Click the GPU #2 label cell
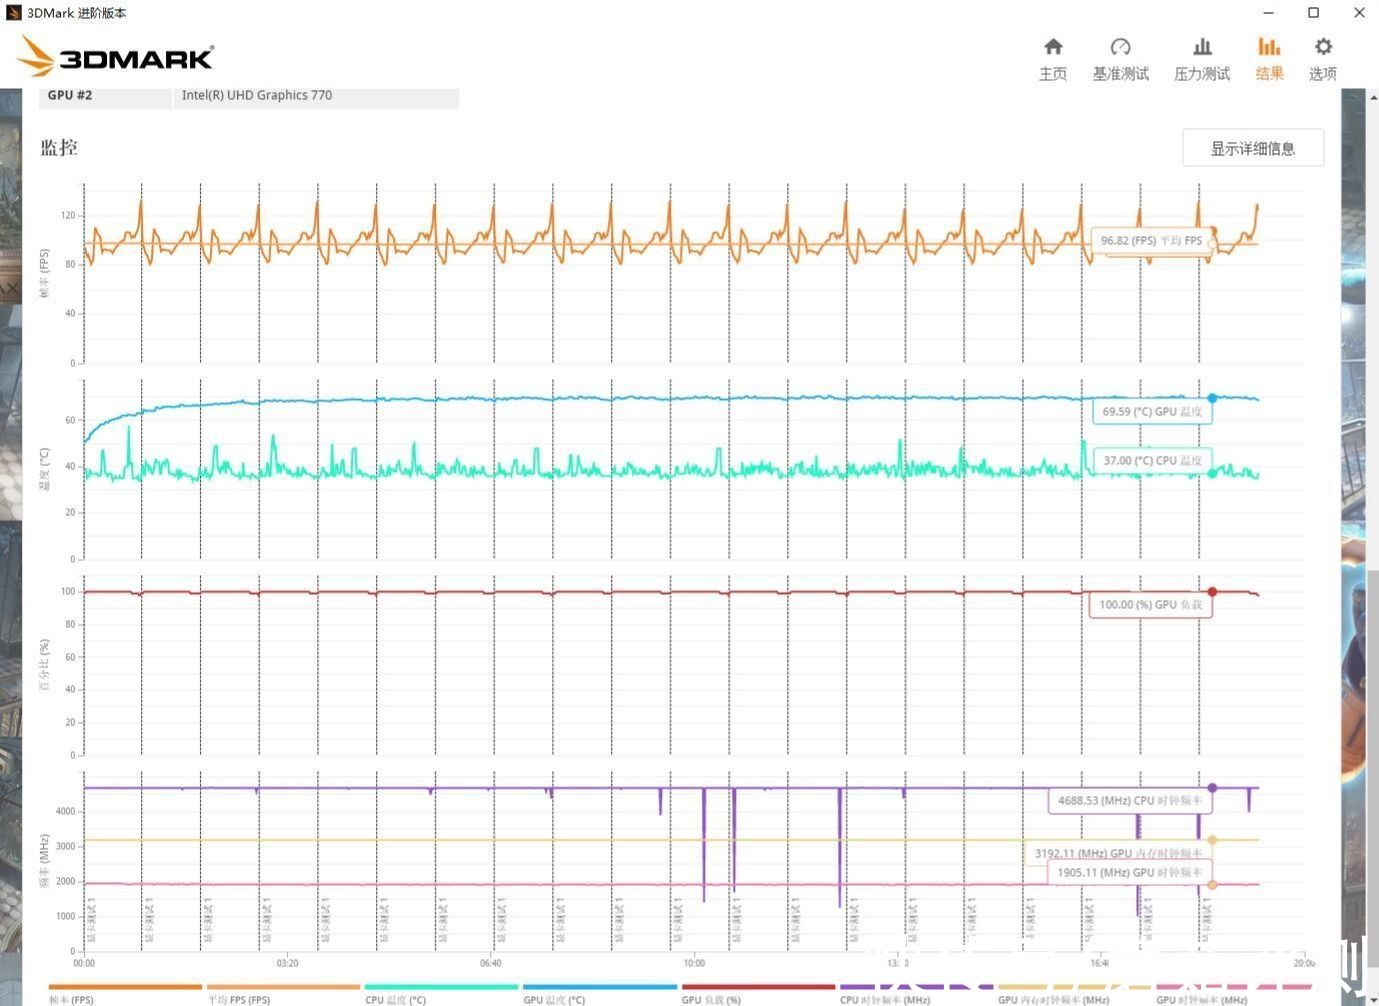Screen dimensions: 1379x1006 [x=105, y=97]
